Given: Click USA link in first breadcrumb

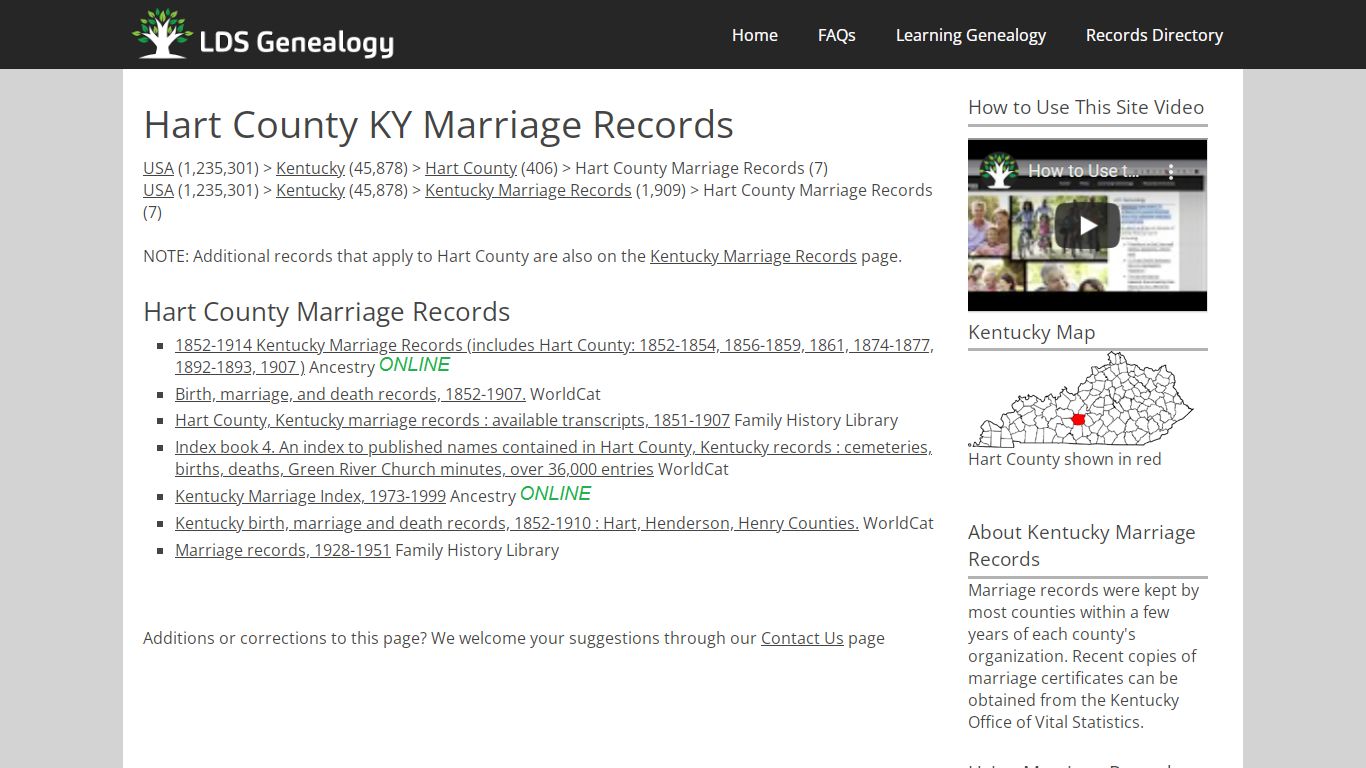Looking at the screenshot, I should (x=158, y=168).
